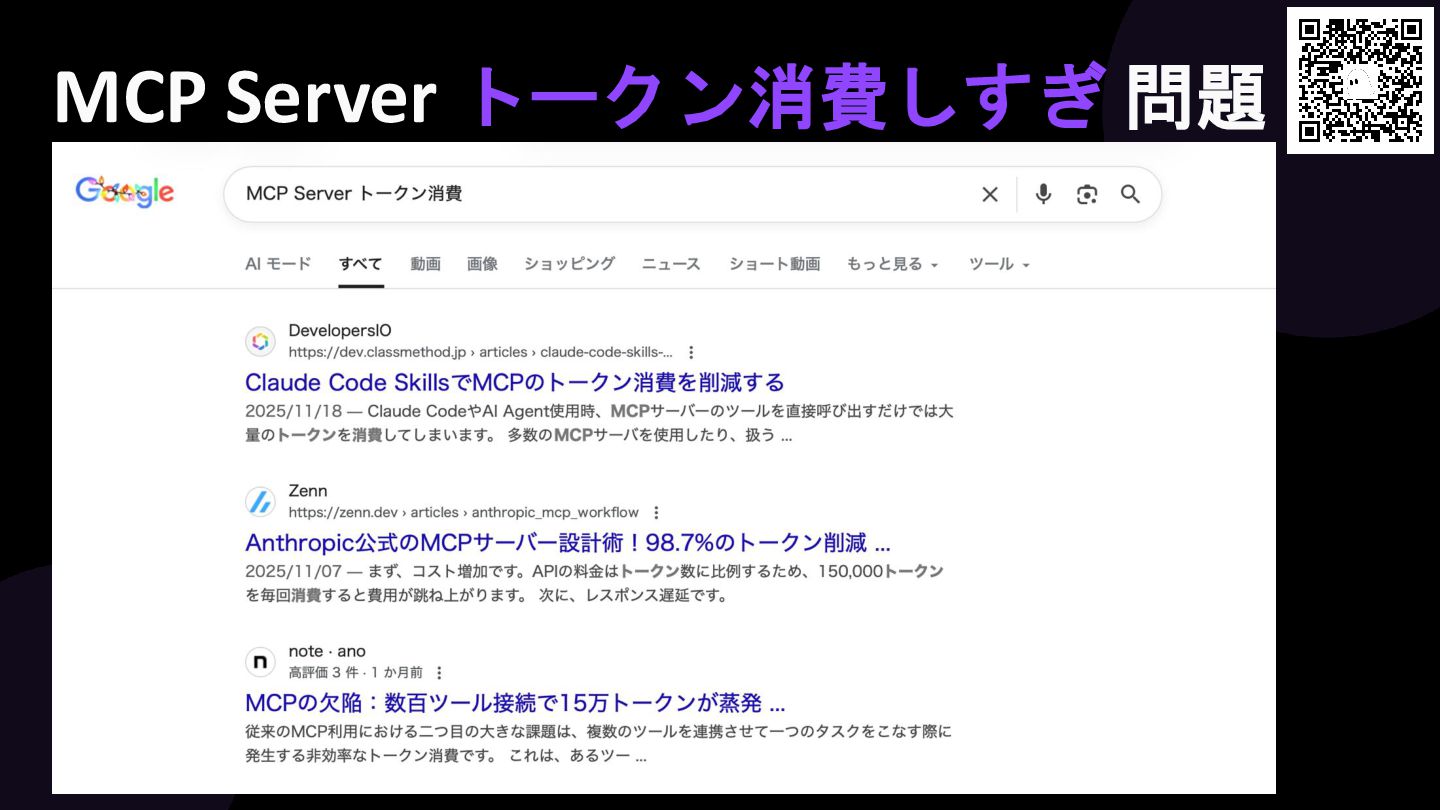This screenshot has height=810, width=1440.
Task: Click the 'note · ano' source name
Action: (x=327, y=651)
